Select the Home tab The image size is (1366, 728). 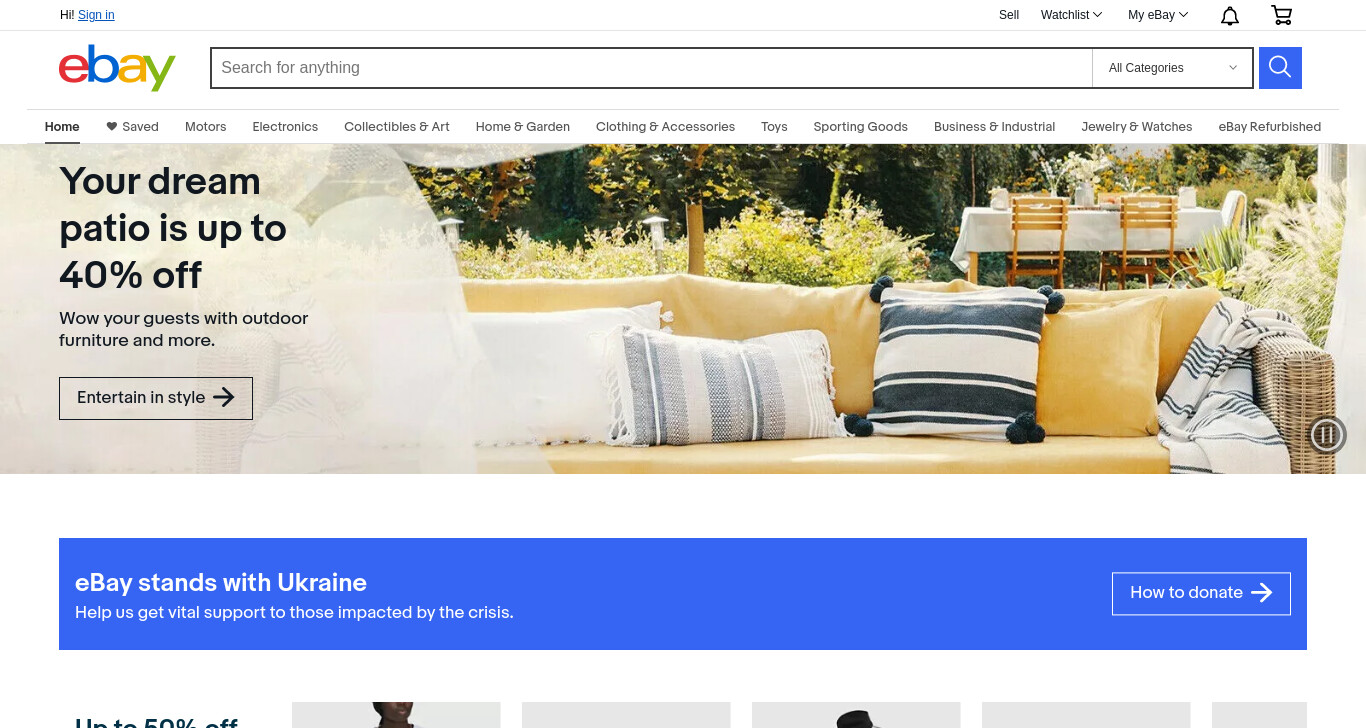(62, 127)
